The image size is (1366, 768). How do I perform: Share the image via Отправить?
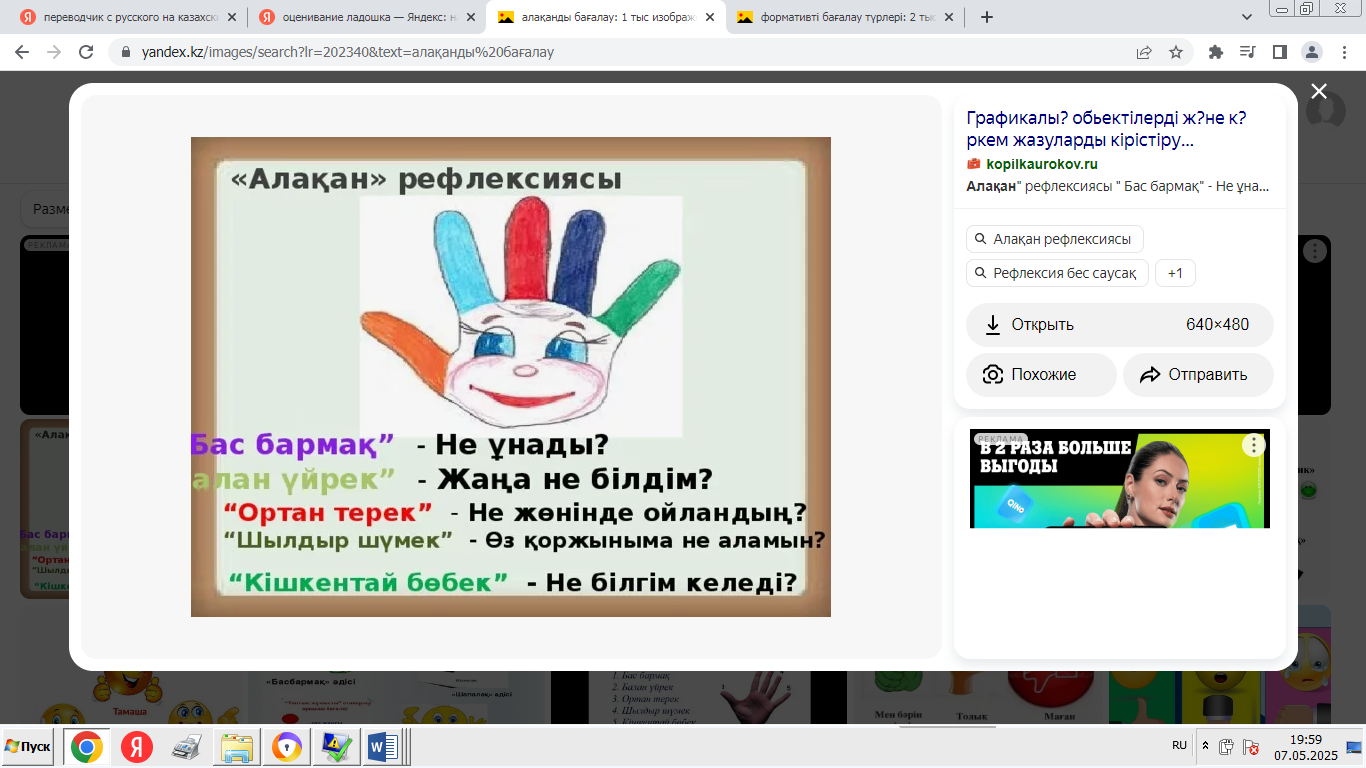tap(1198, 375)
